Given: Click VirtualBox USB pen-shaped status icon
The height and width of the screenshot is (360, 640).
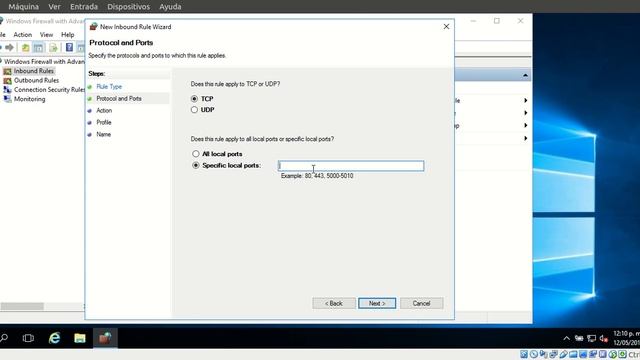Looking at the screenshot, I should (564, 354).
